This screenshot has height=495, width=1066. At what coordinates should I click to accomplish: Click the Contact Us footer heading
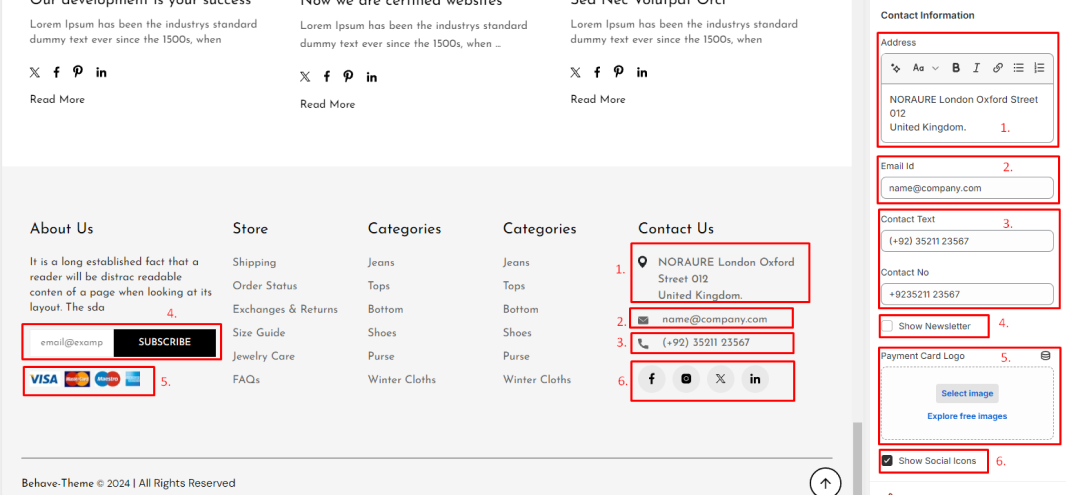[676, 228]
